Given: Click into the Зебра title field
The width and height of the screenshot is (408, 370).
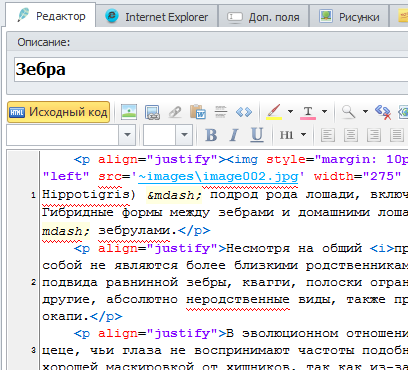Looking at the screenshot, I should click(211, 69).
